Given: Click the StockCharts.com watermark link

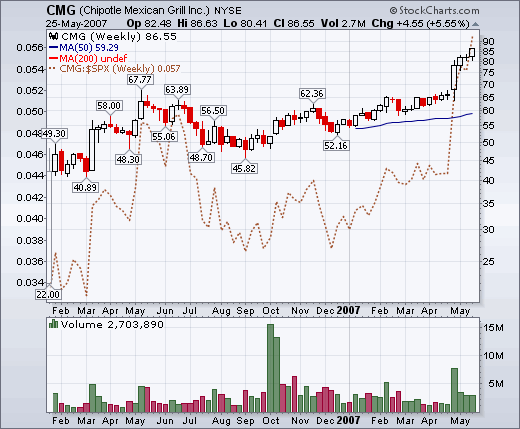Looking at the screenshot, I should point(435,11).
